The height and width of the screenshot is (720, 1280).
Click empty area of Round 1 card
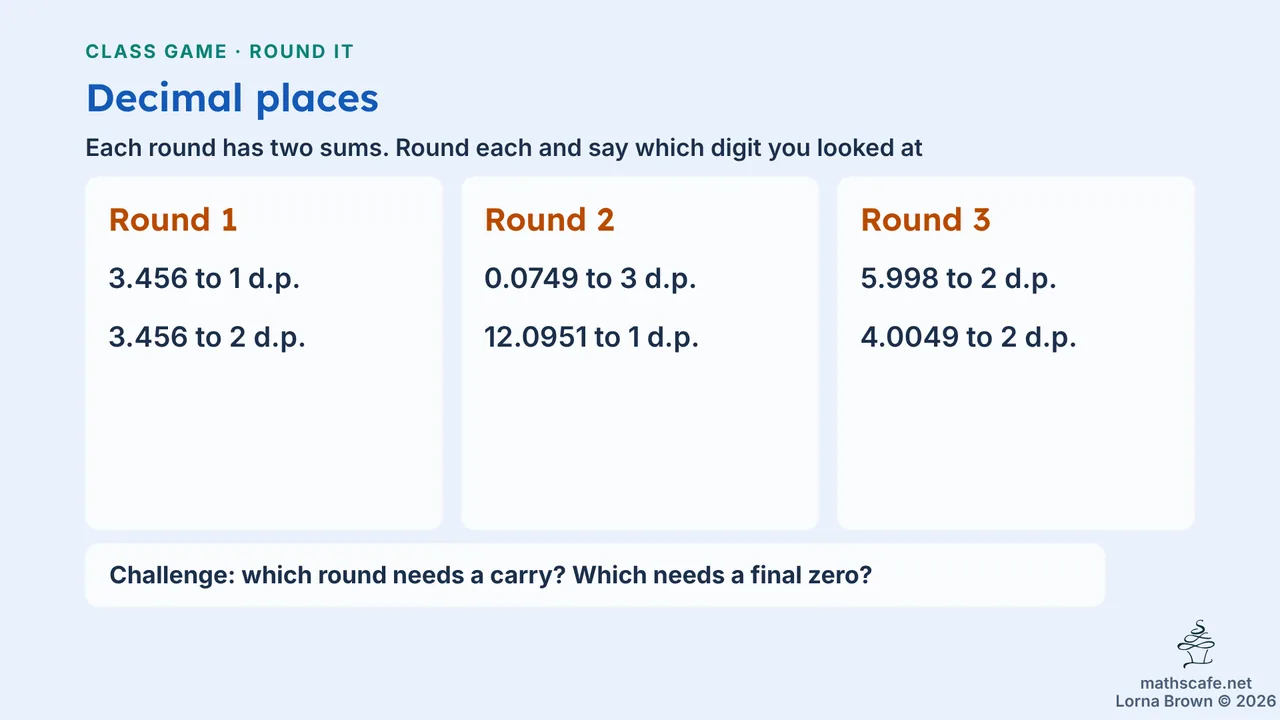click(x=264, y=440)
